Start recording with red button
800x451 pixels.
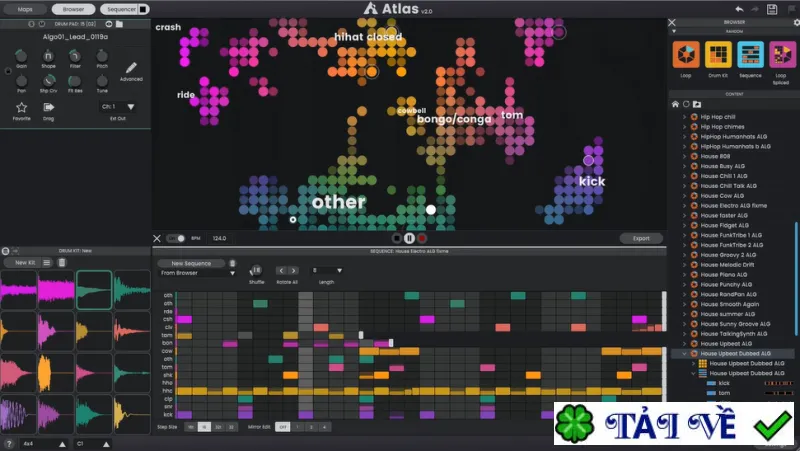(422, 238)
